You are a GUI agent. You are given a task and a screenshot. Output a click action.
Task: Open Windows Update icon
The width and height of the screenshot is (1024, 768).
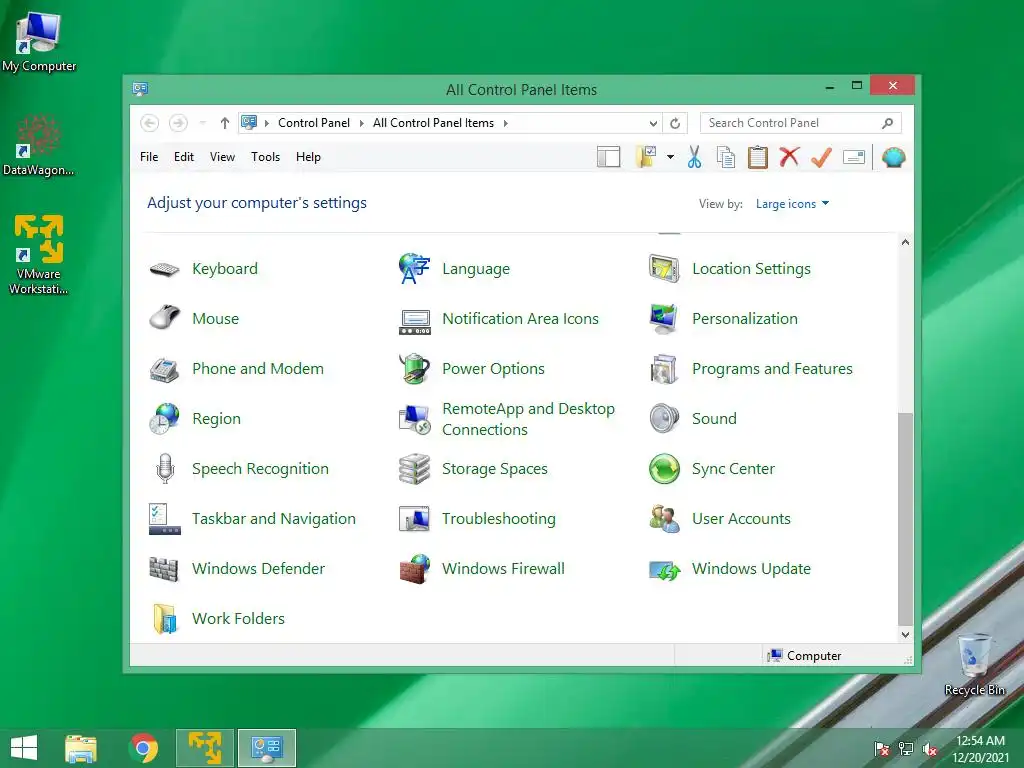[x=664, y=570]
